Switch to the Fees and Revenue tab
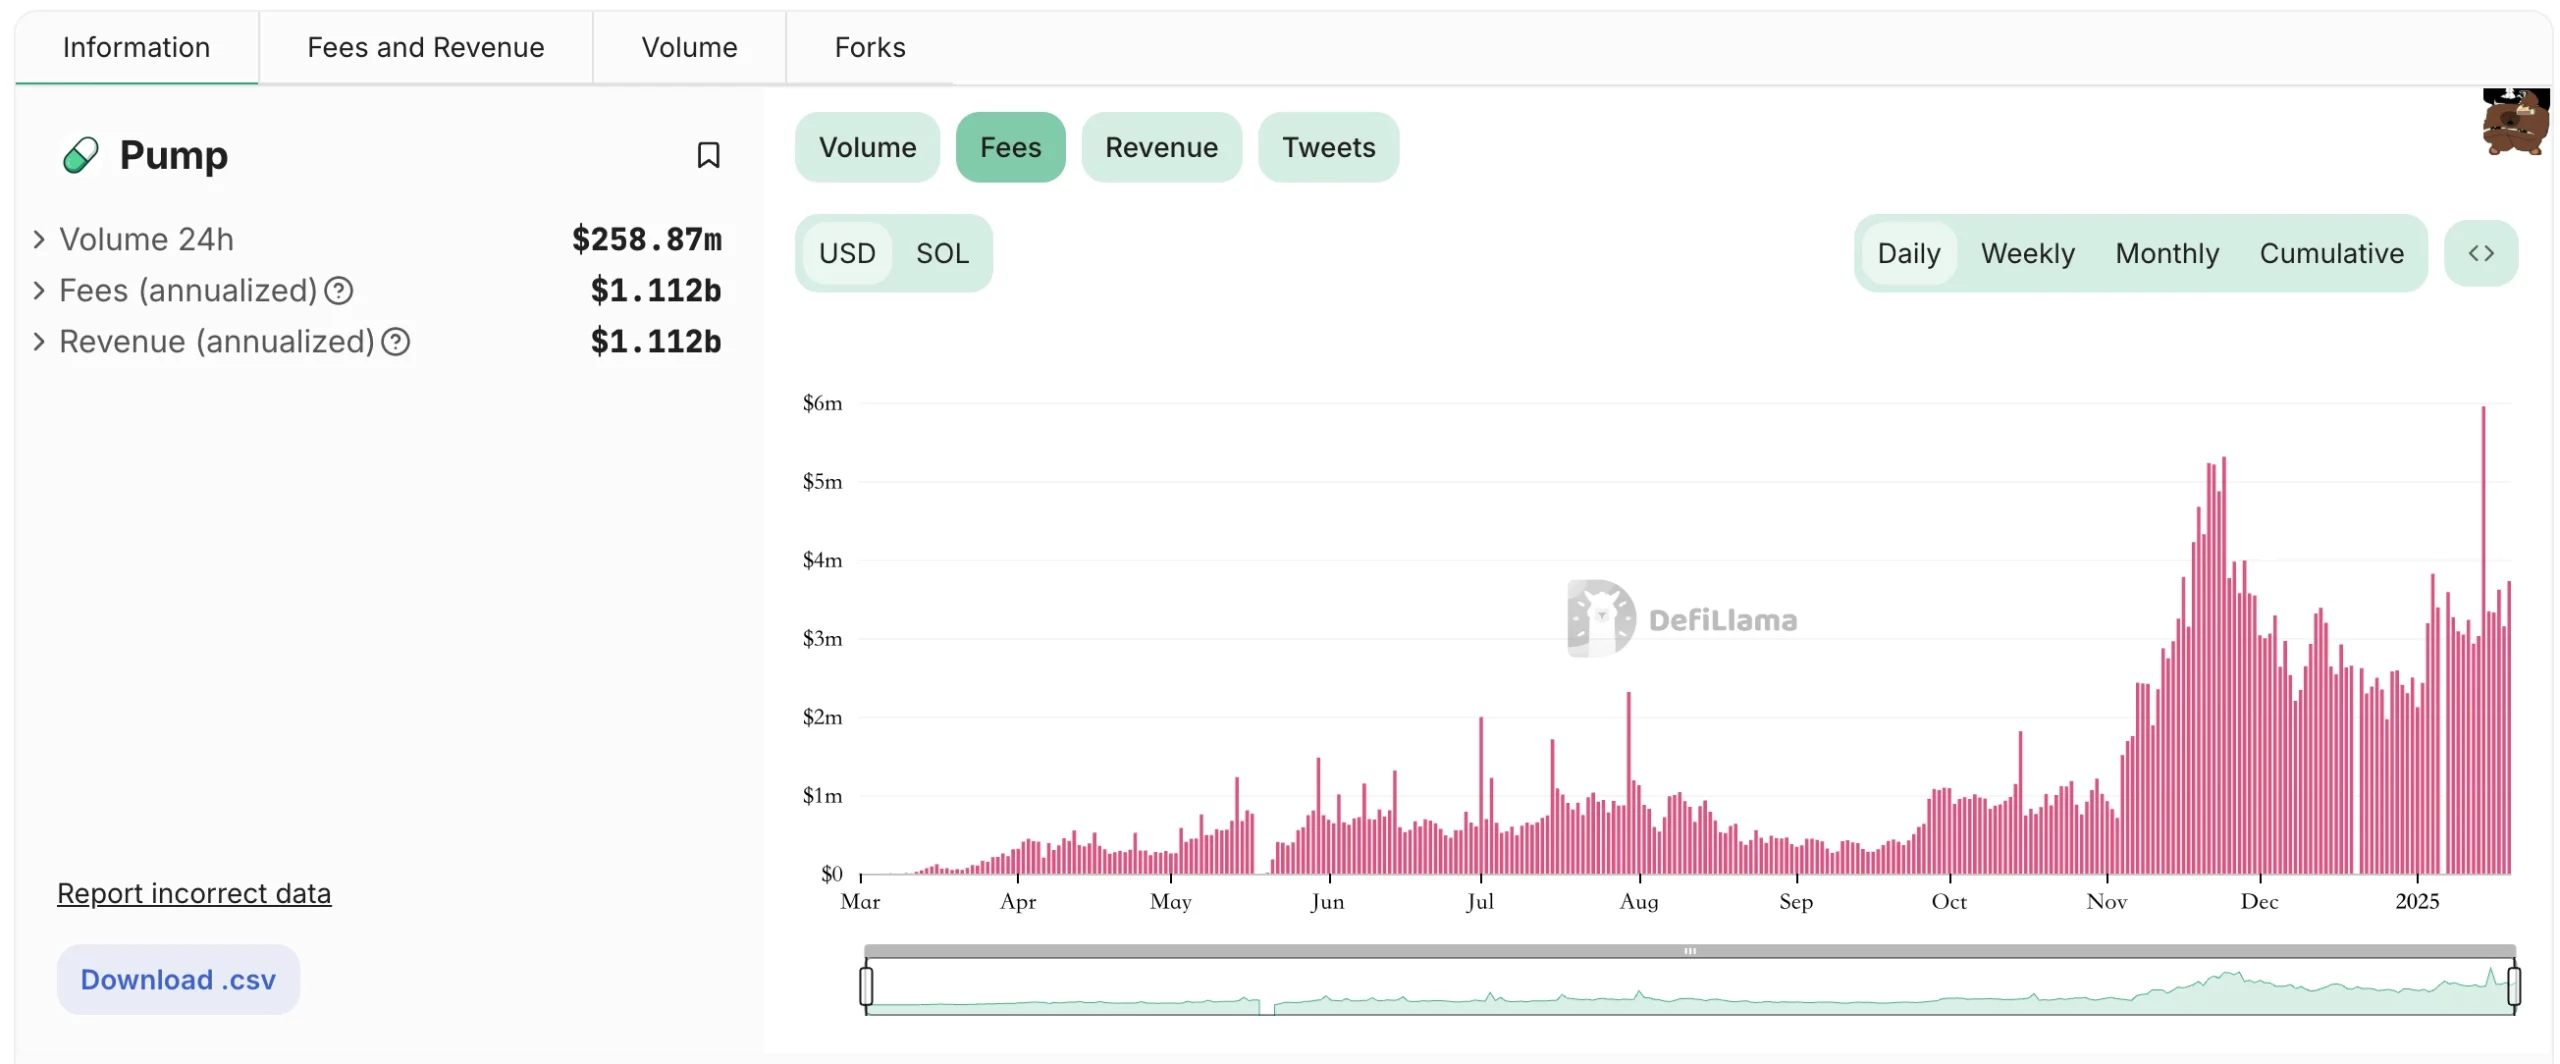This screenshot has width=2560, height=1064. coord(425,47)
